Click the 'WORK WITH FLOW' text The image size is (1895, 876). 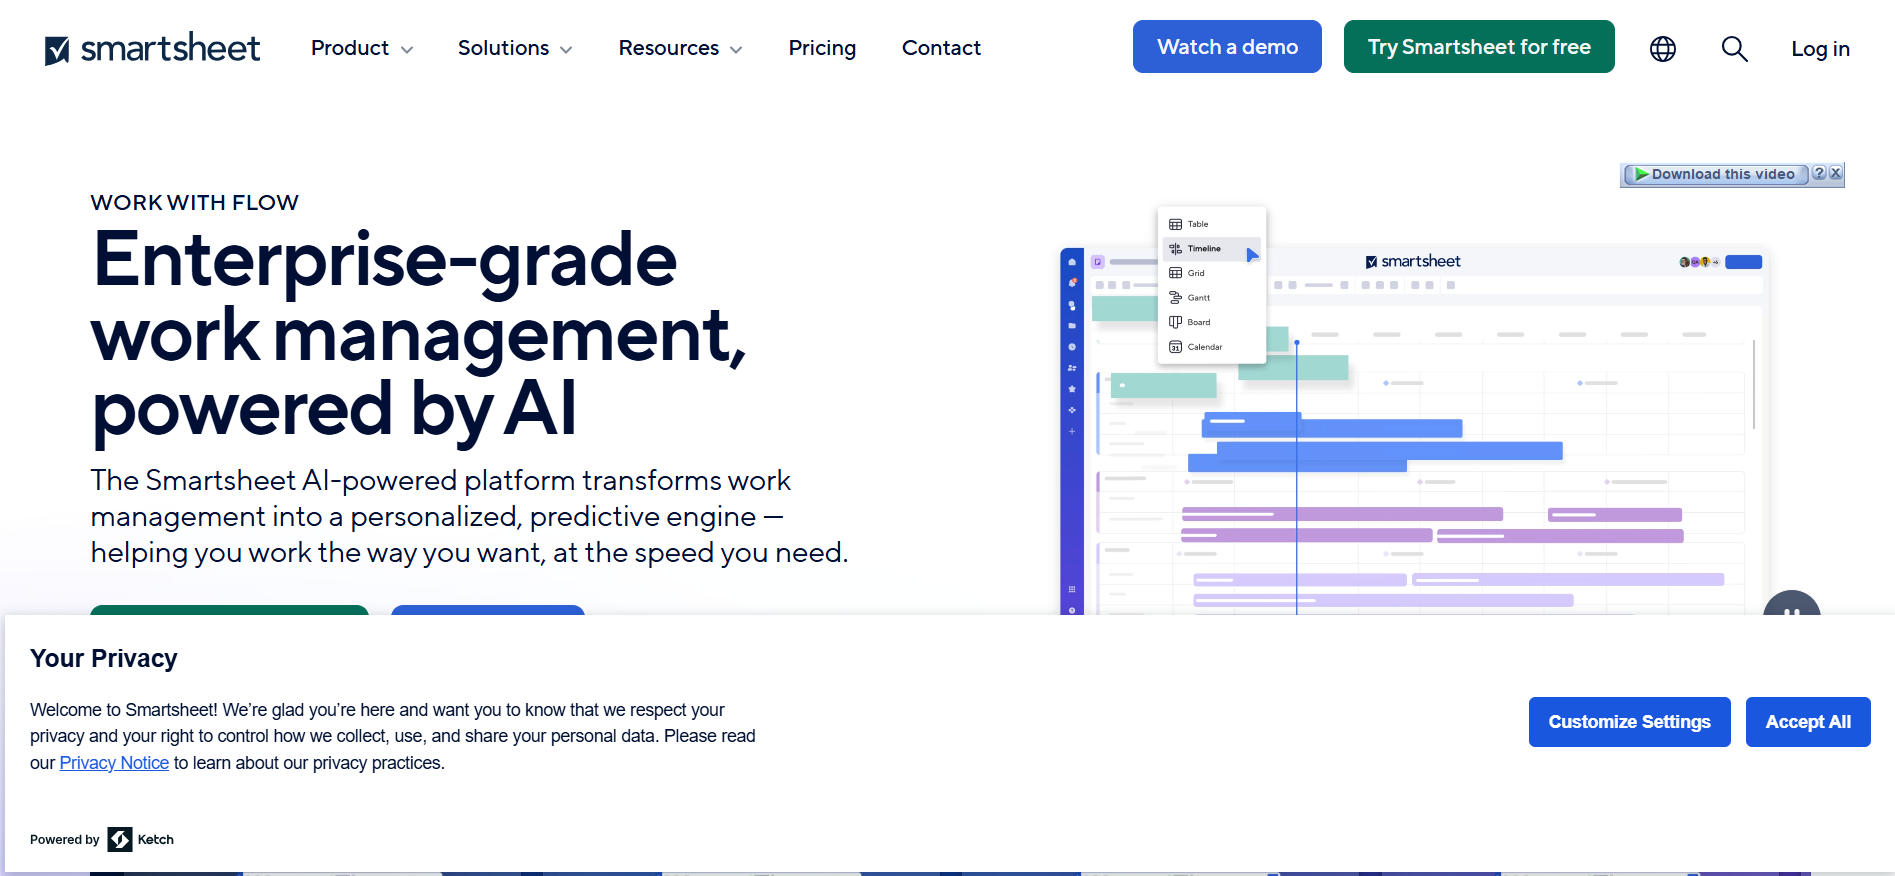tap(195, 203)
